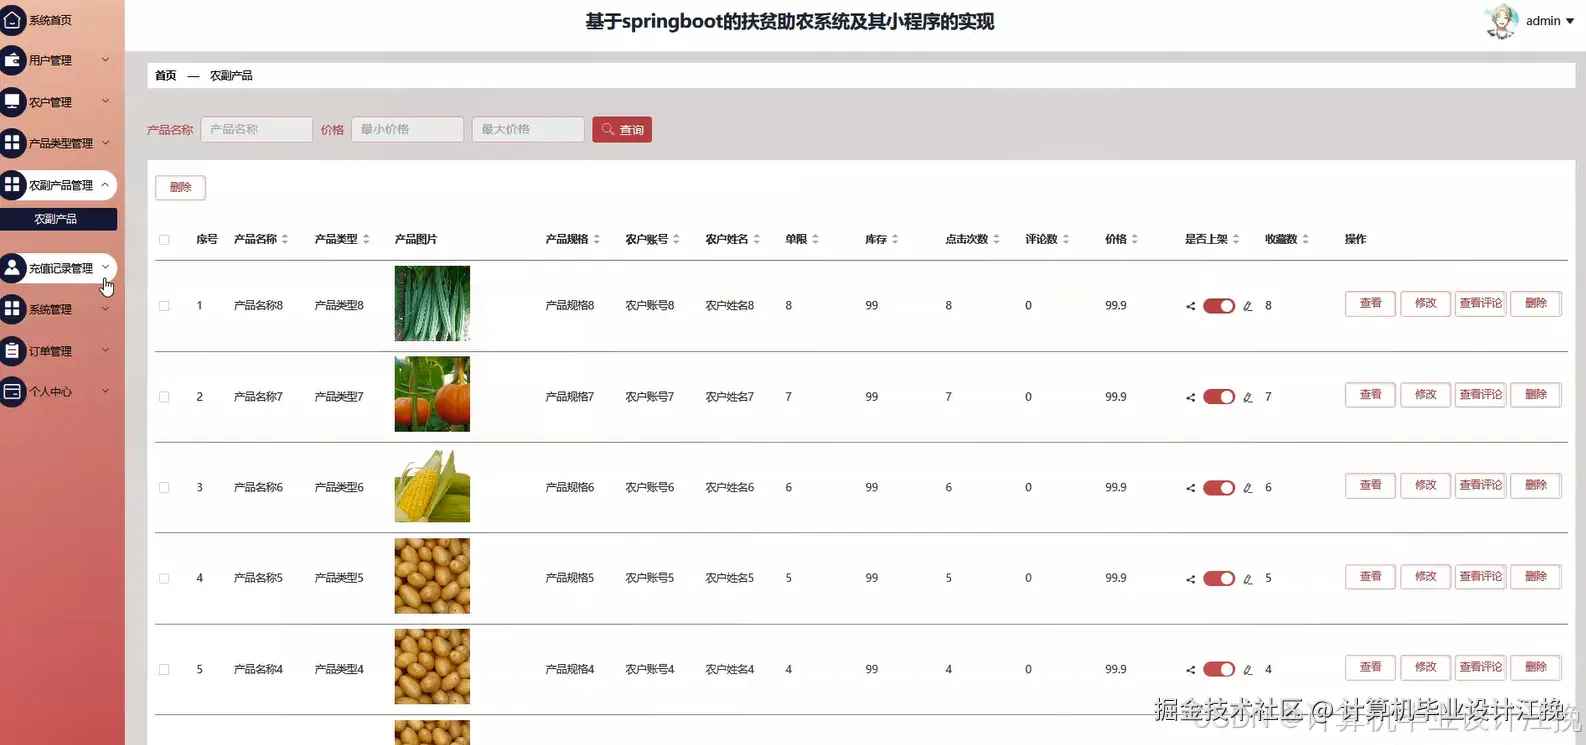Expand the 充值记录管理 chevron

pyautogui.click(x=105, y=267)
